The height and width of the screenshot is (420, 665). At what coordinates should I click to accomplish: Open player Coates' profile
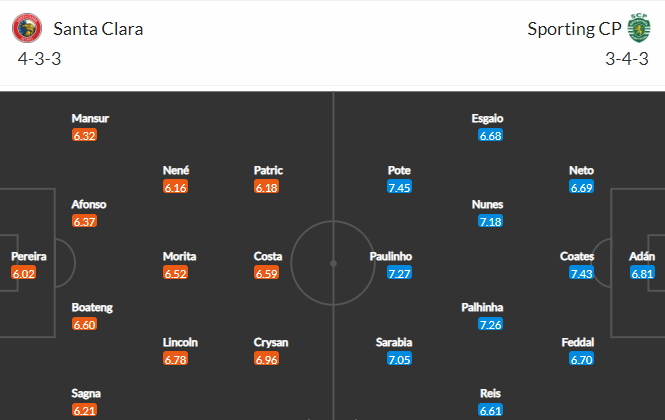pyautogui.click(x=577, y=256)
